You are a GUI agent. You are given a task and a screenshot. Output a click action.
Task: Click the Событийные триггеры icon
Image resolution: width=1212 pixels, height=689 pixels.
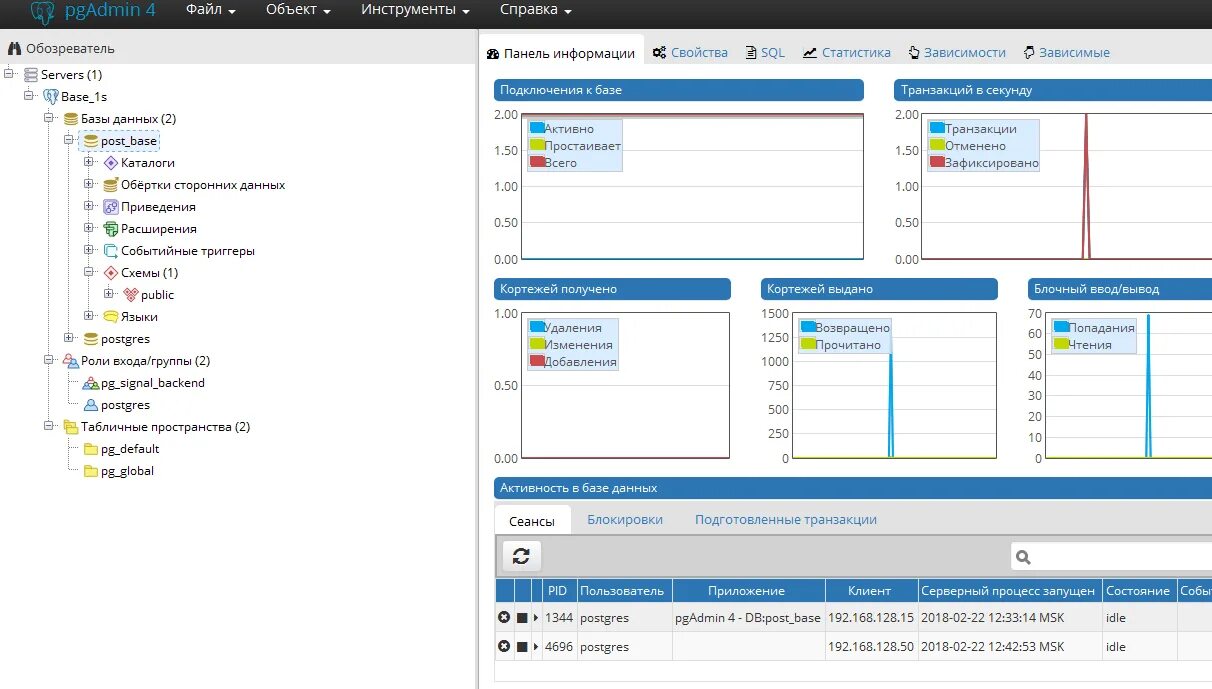coord(110,251)
